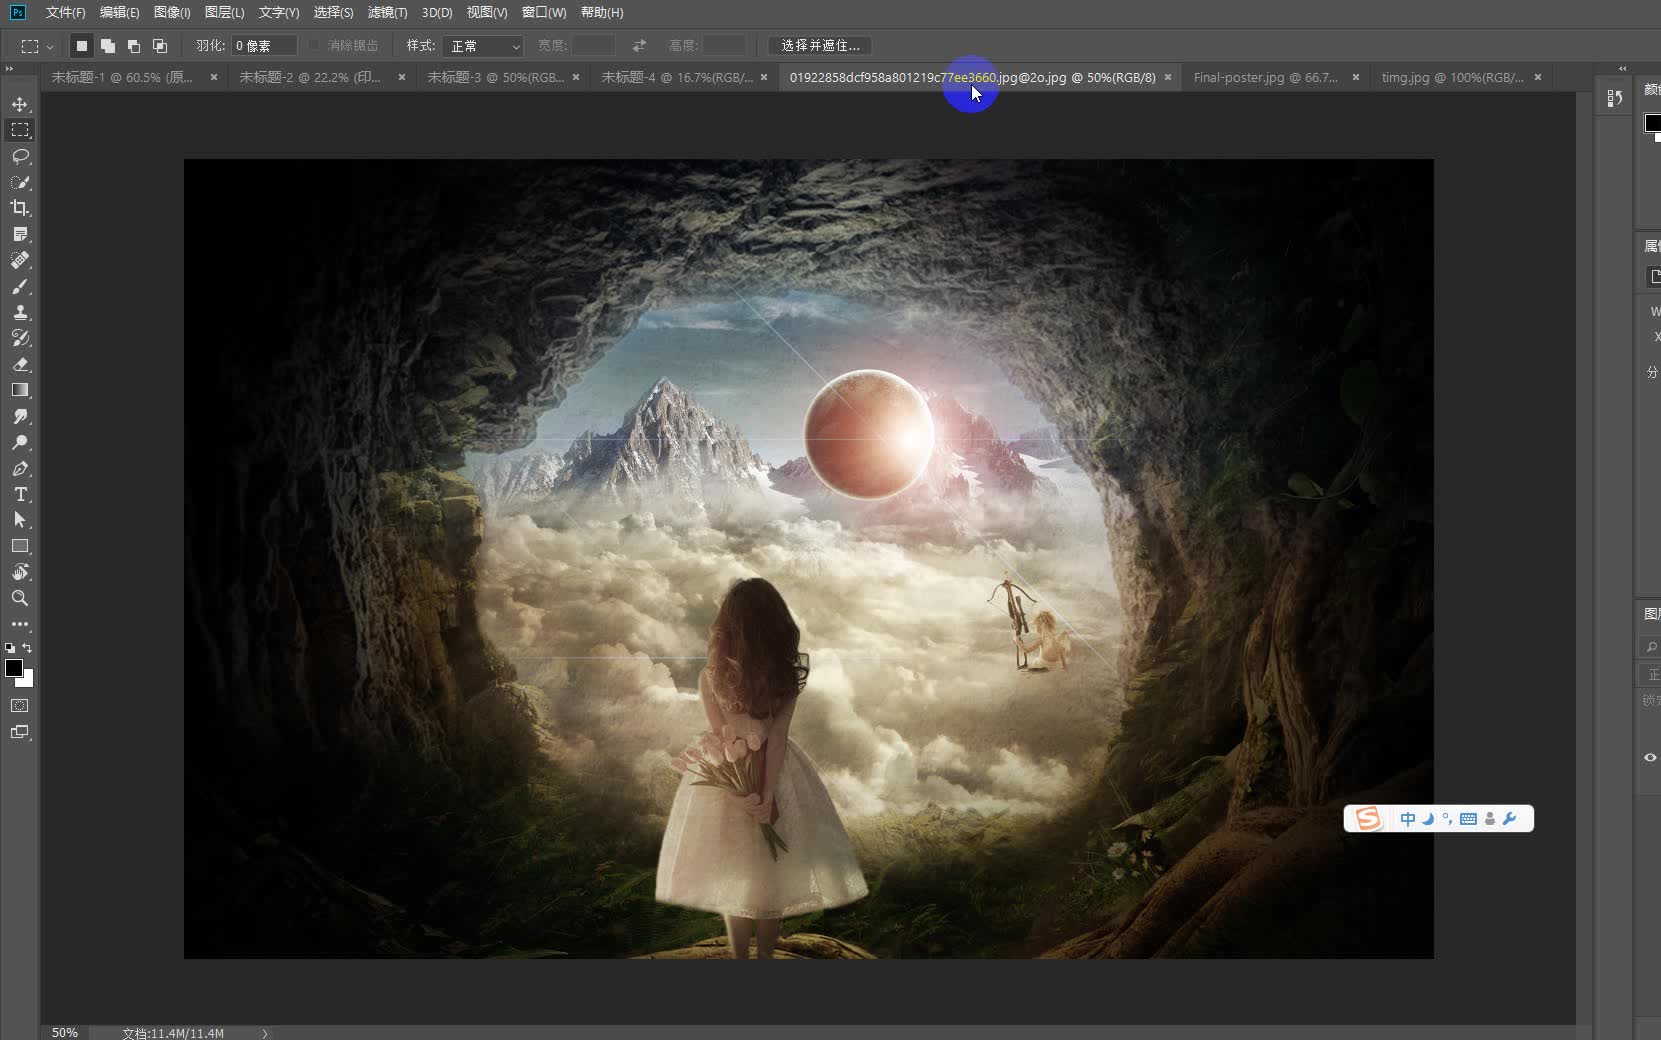Click the 选择并遮住 button
This screenshot has height=1040, width=1661.
click(x=820, y=46)
